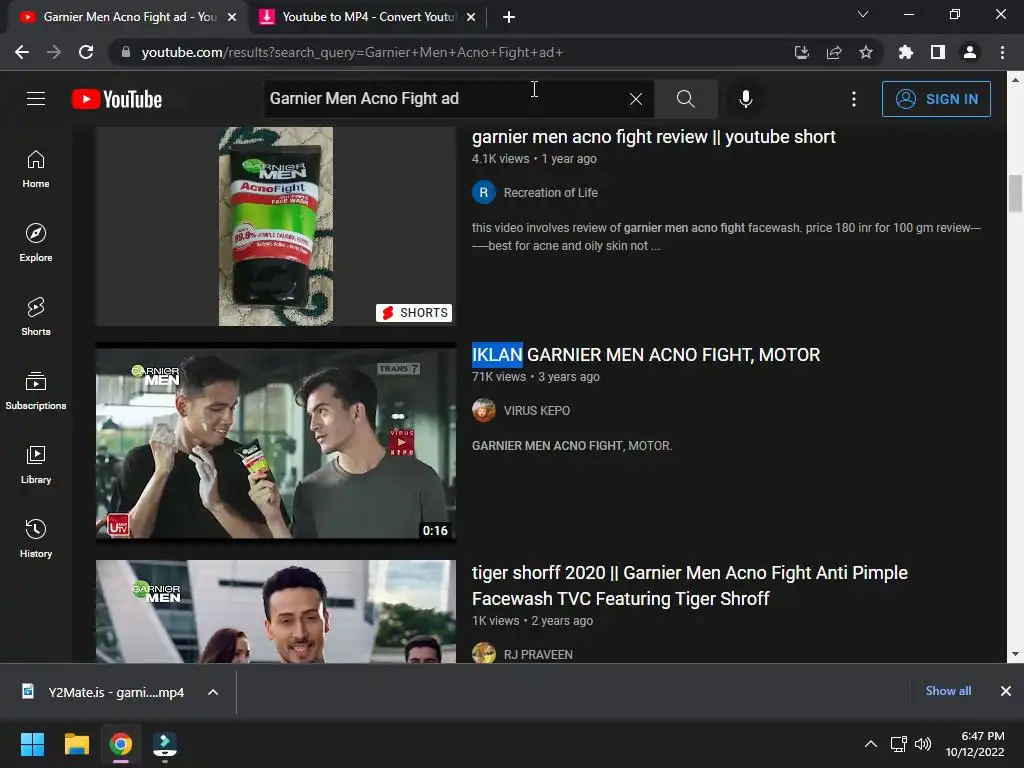Screen dimensions: 1024x768
Task: Open tab search dropdown chevron
Action: tap(863, 14)
